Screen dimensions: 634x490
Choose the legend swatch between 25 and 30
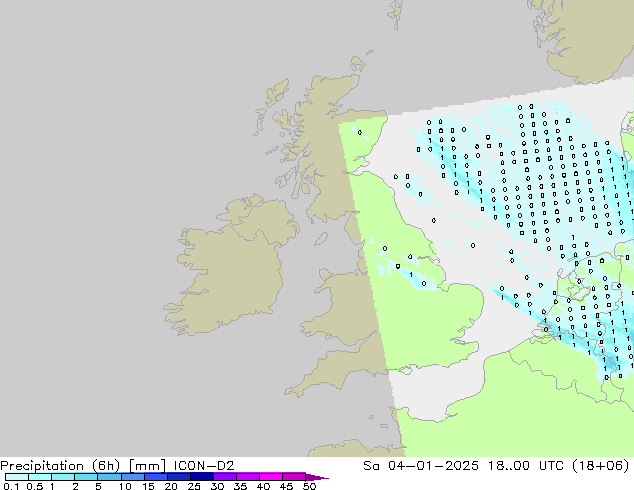click(x=202, y=477)
